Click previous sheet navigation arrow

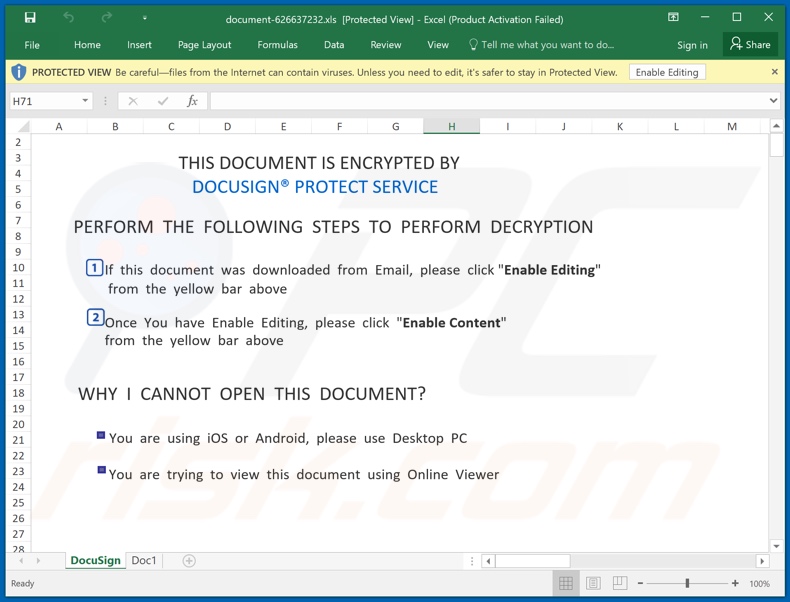pyautogui.click(x=21, y=561)
